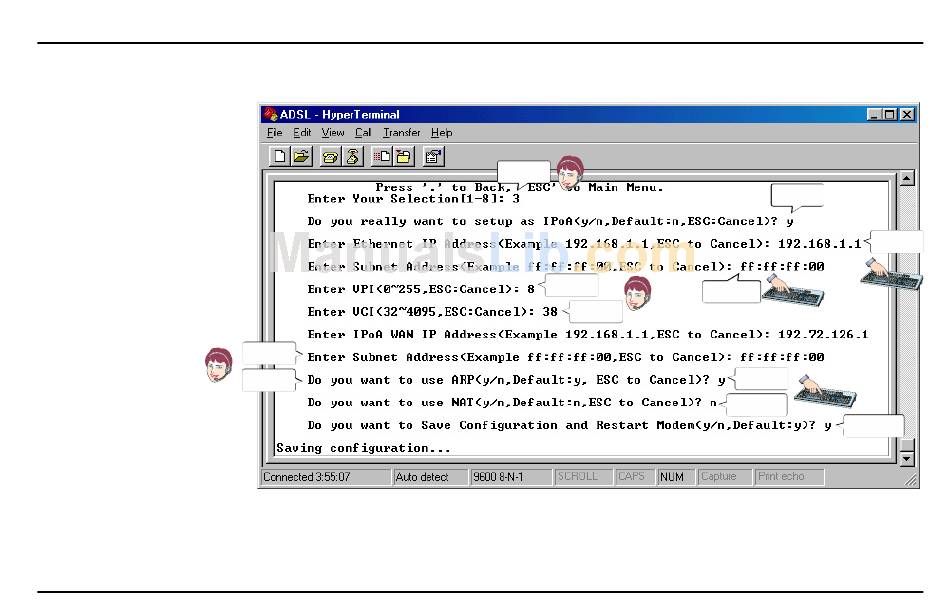Click the 'Save Configuration and Restart Modem' line
The image size is (950, 614).
pyautogui.click(x=570, y=425)
